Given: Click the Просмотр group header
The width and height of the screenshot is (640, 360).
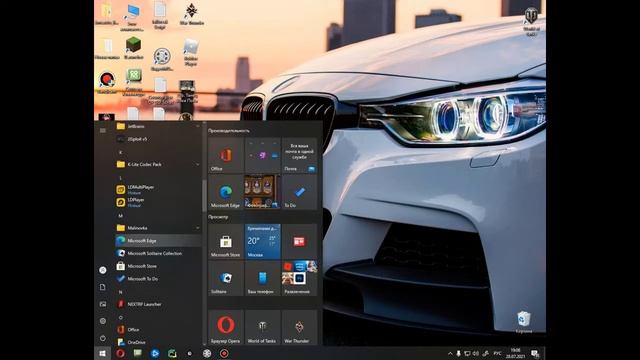Looking at the screenshot, I should 218,217.
